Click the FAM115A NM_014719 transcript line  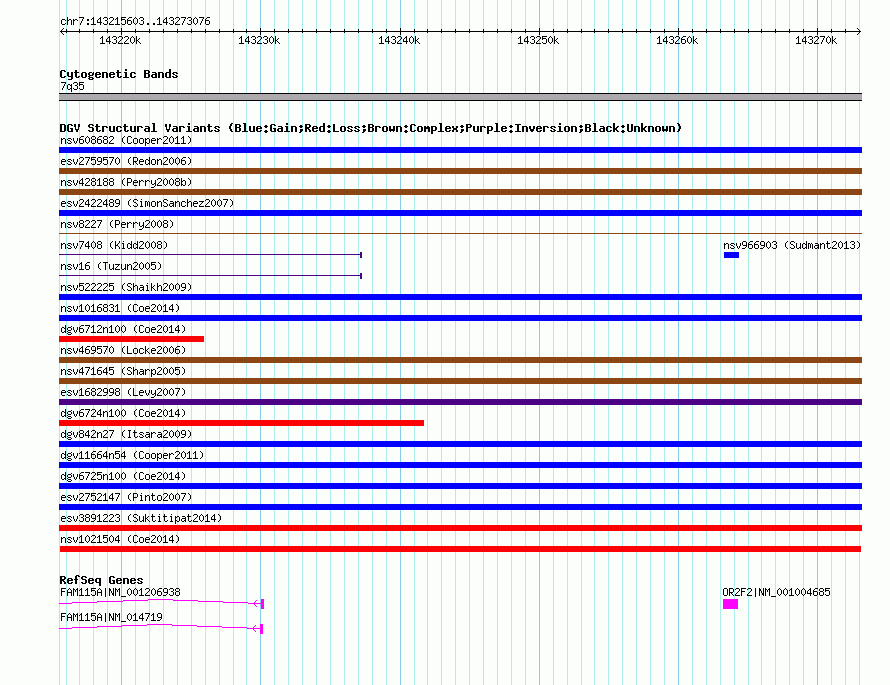coord(161,628)
